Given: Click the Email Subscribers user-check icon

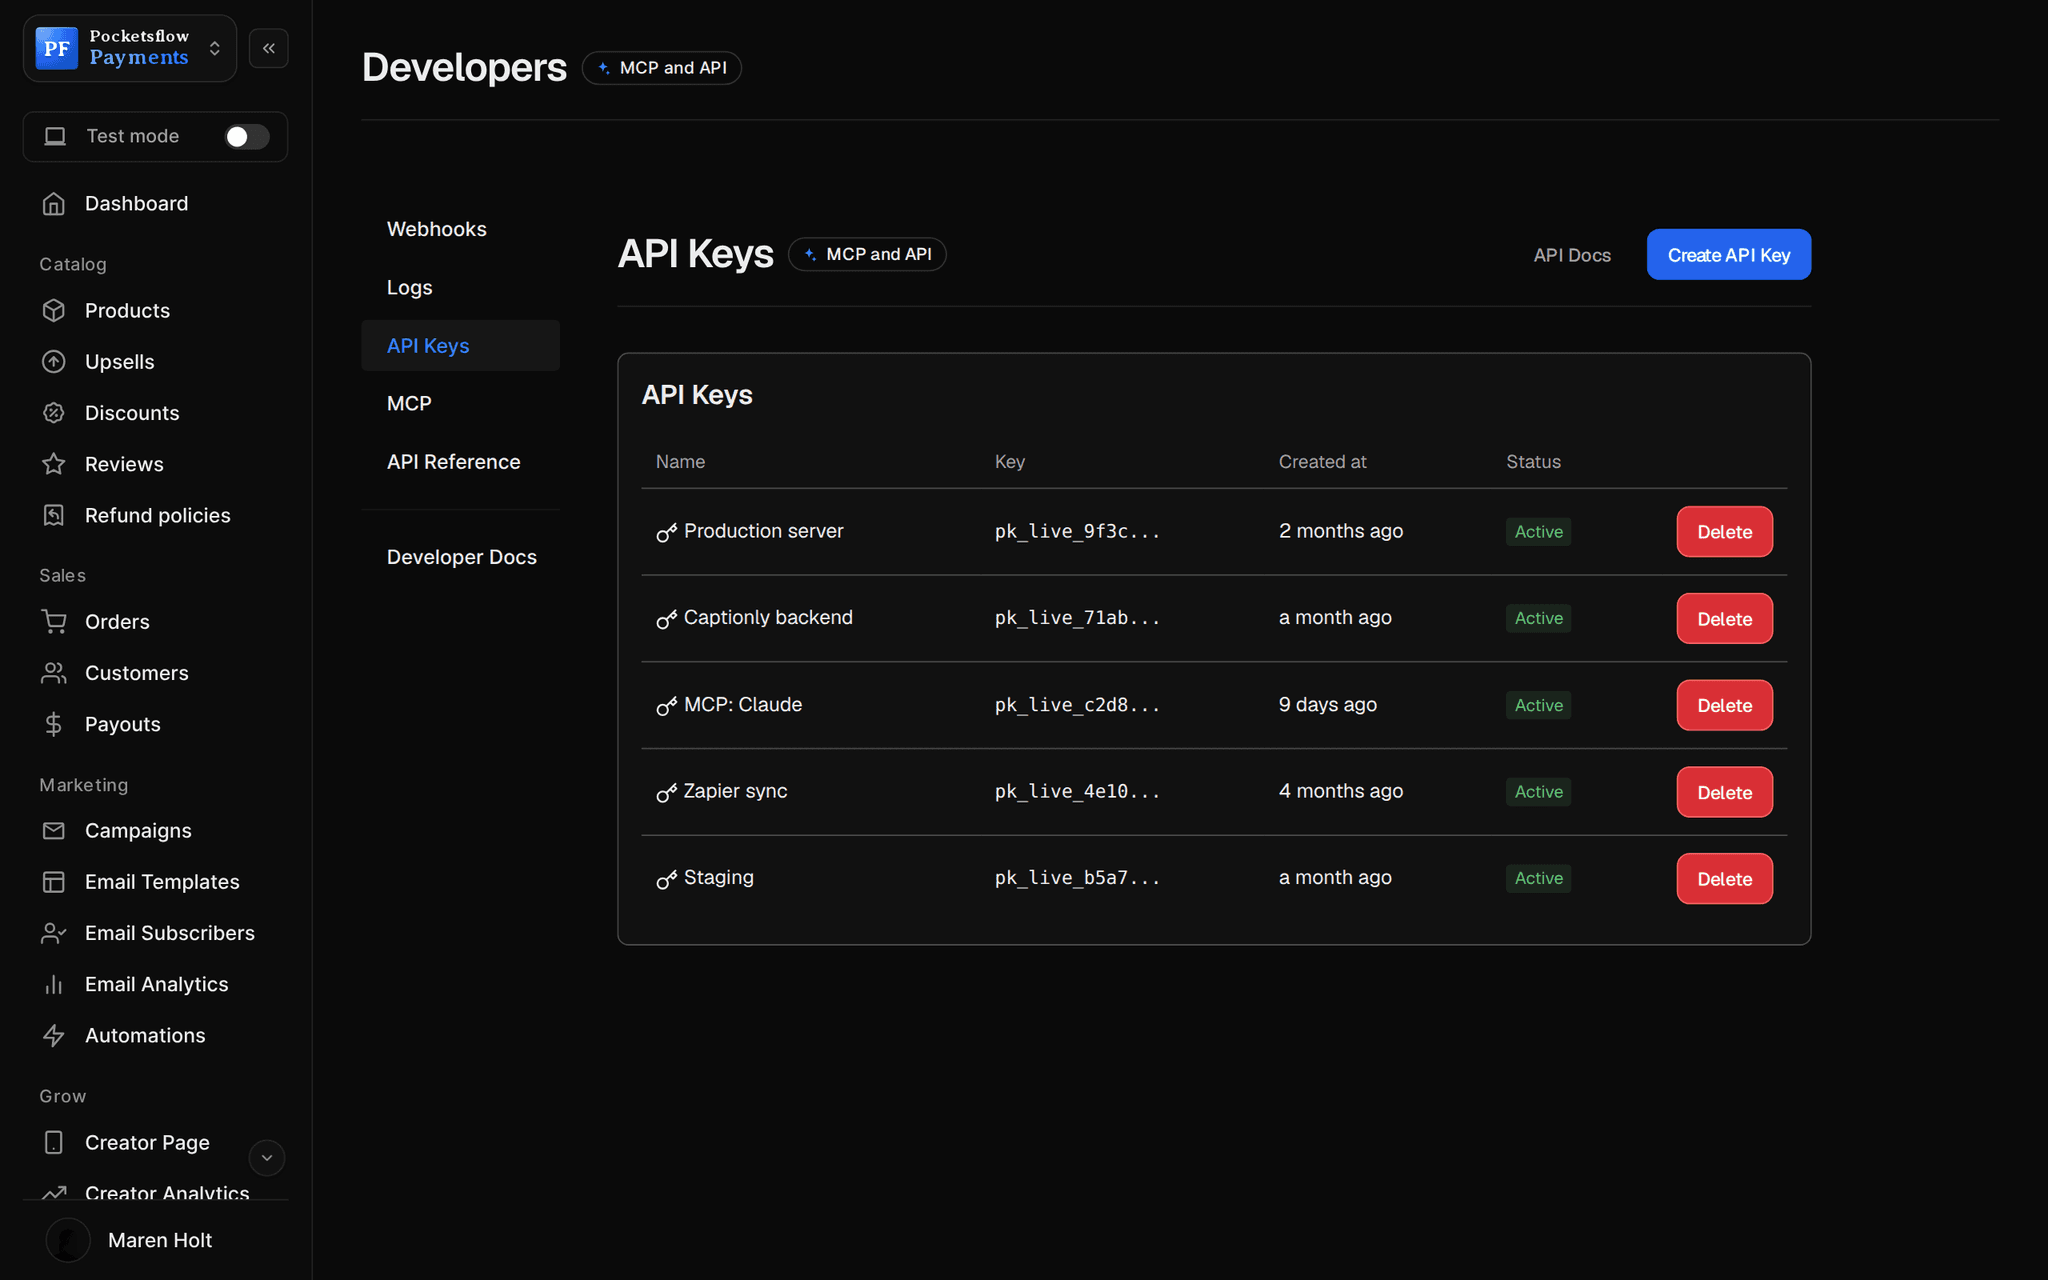Looking at the screenshot, I should click(54, 933).
